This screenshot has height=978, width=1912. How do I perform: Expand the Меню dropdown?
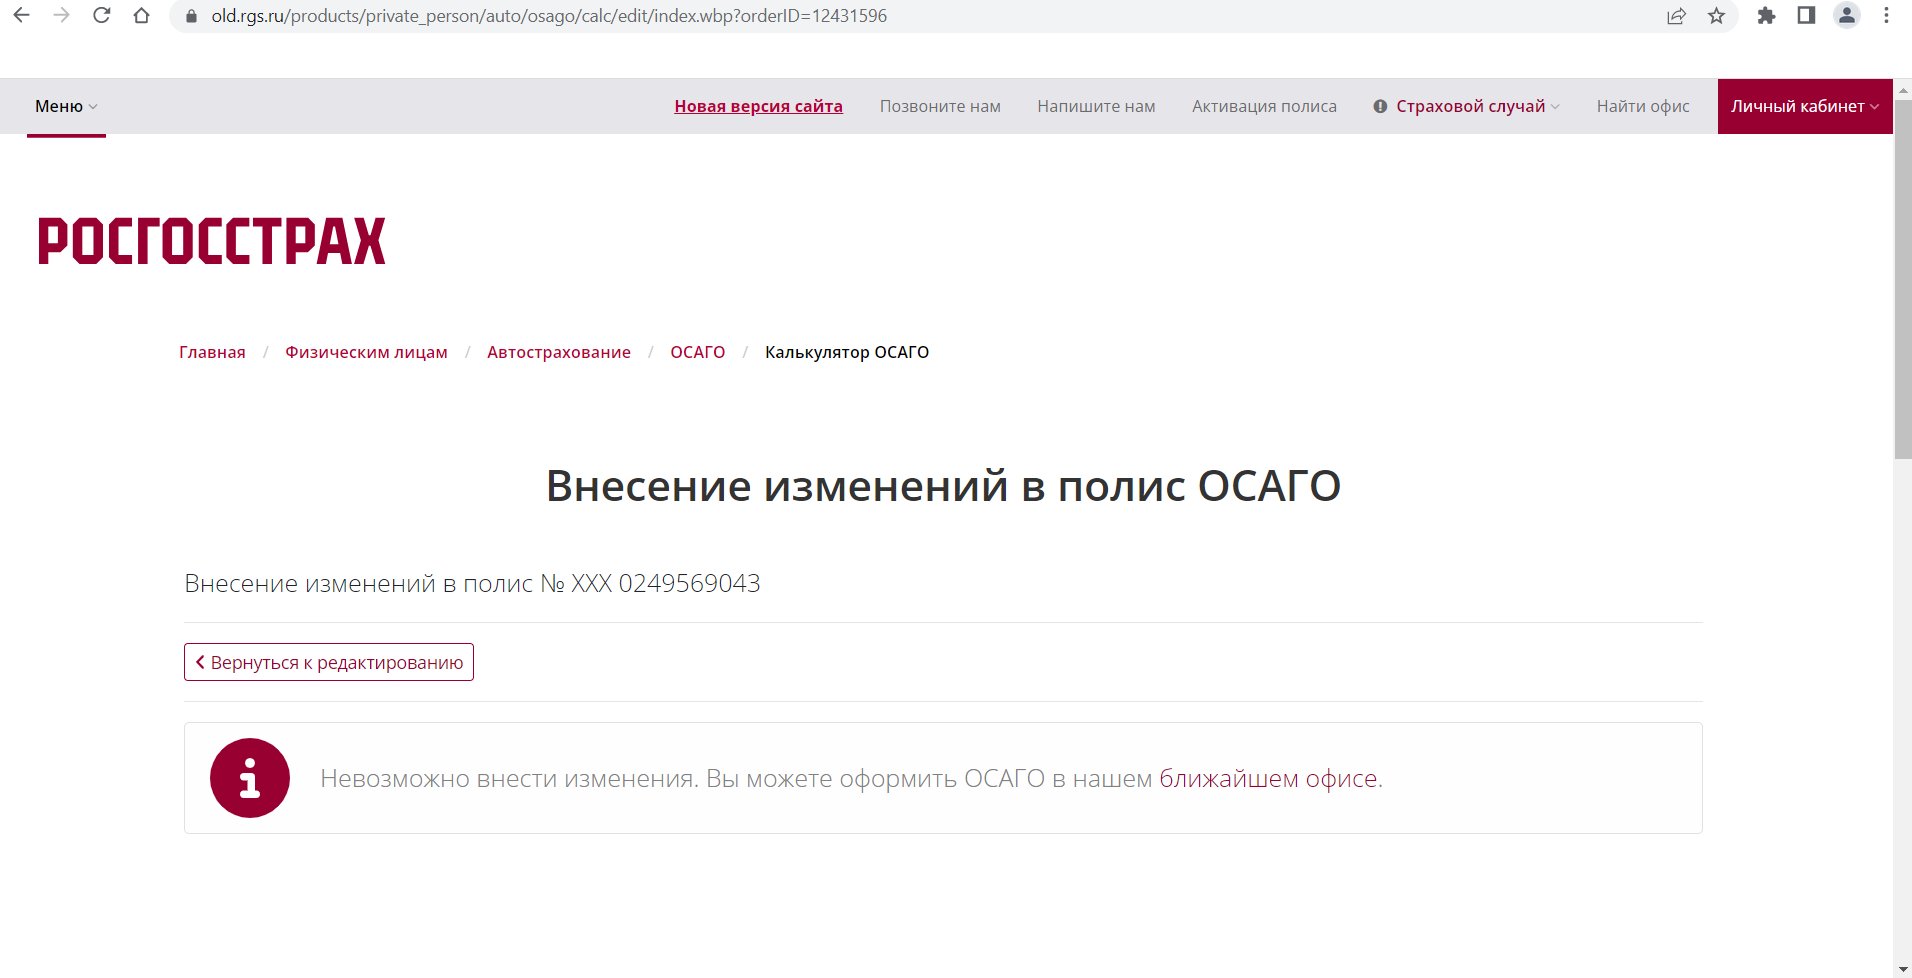(x=66, y=106)
